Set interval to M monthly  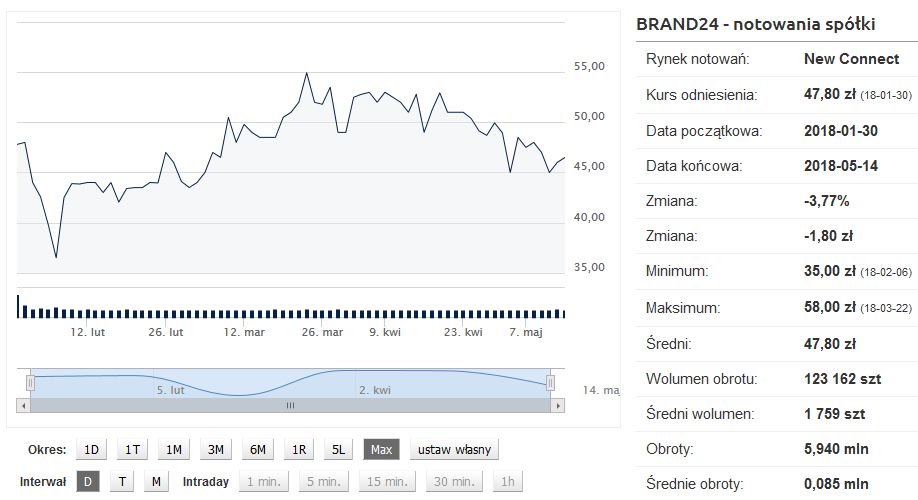pos(156,481)
